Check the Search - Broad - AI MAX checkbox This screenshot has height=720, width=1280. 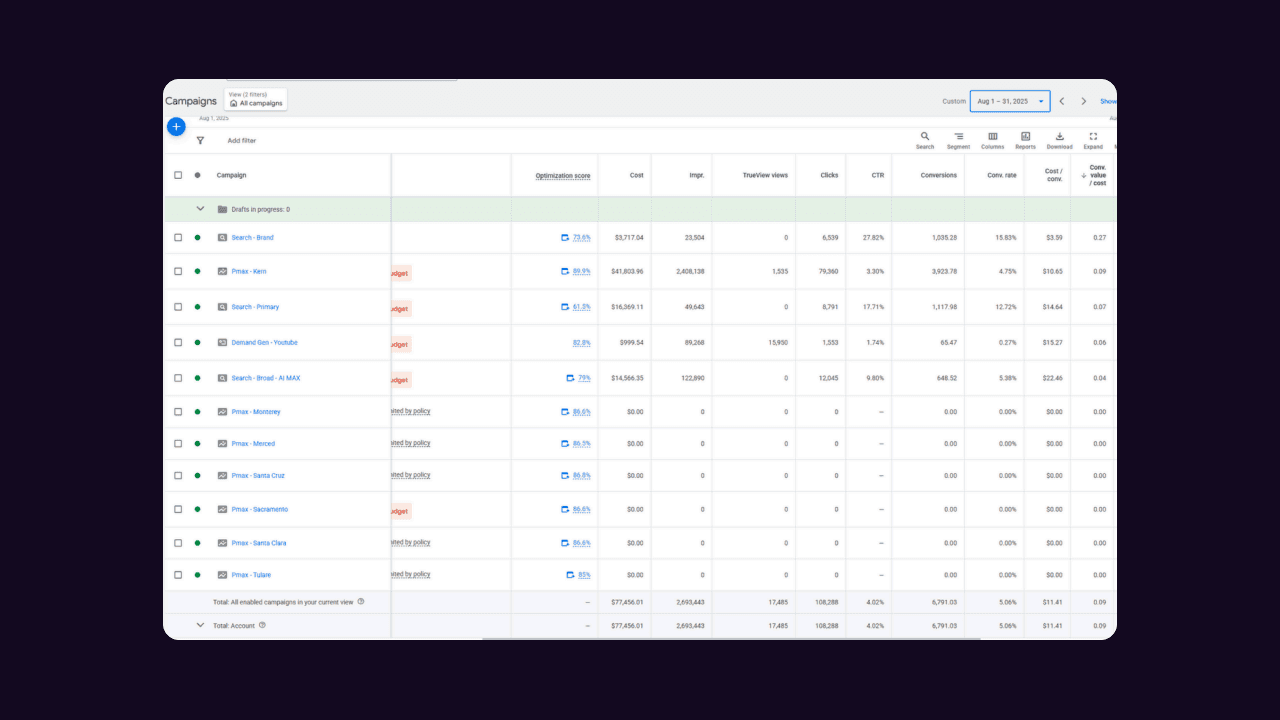178,378
